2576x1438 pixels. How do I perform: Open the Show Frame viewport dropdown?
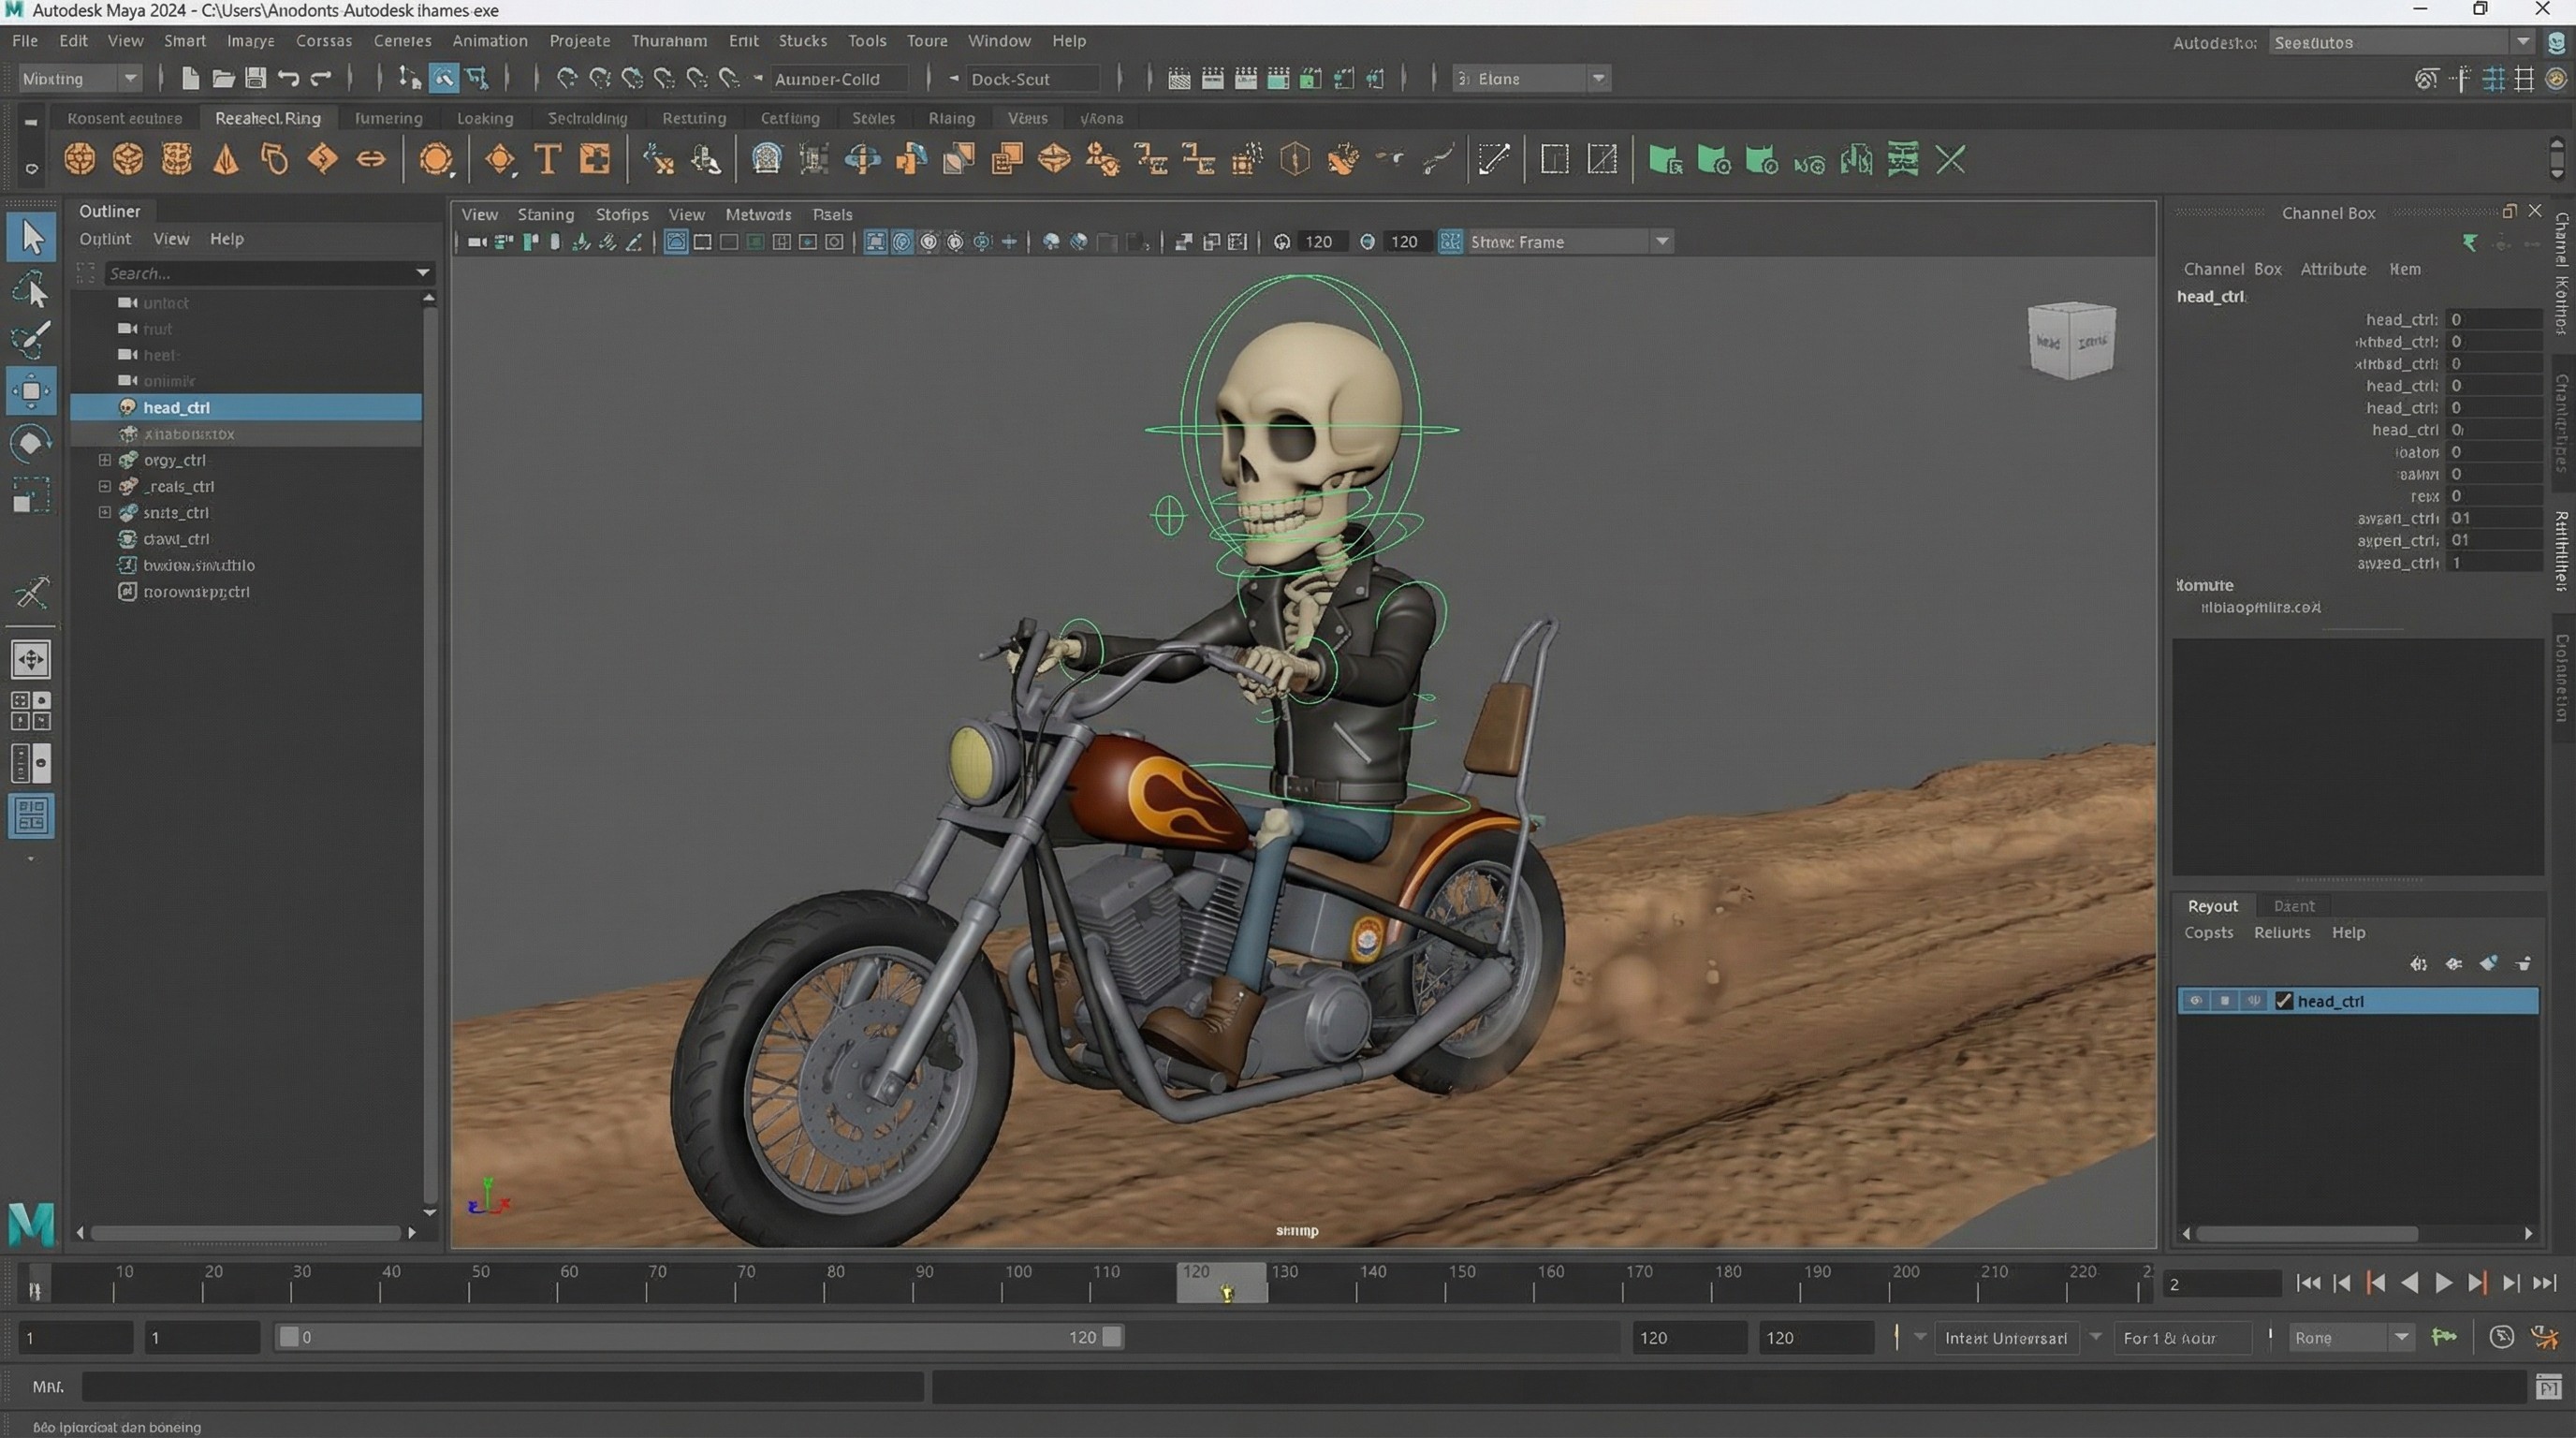(1661, 242)
